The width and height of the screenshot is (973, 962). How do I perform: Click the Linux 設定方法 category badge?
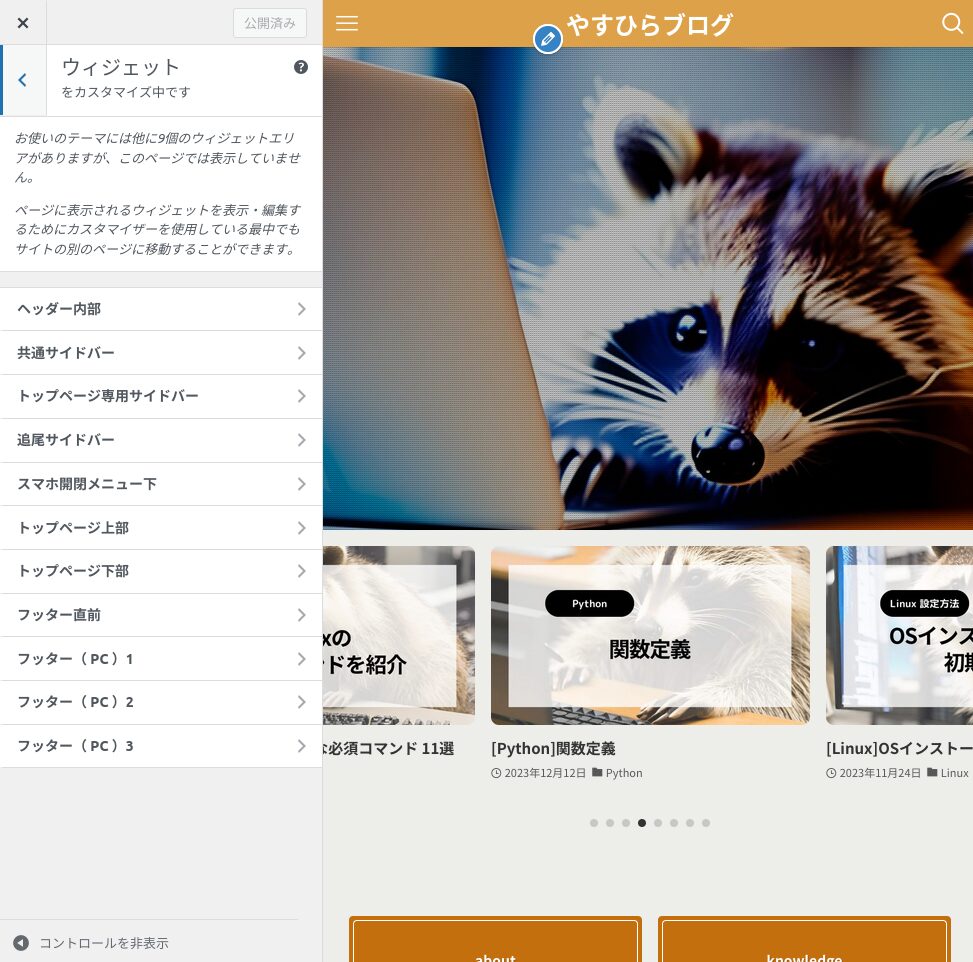coord(924,603)
